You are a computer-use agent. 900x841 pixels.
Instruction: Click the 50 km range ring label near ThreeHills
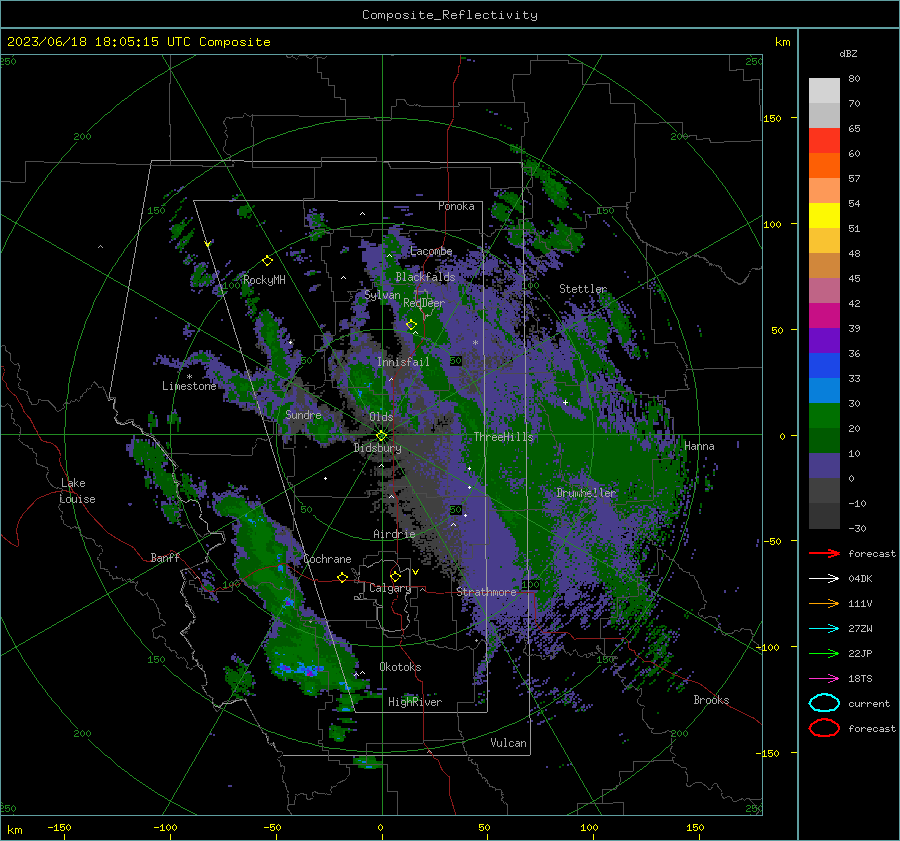(x=456, y=361)
